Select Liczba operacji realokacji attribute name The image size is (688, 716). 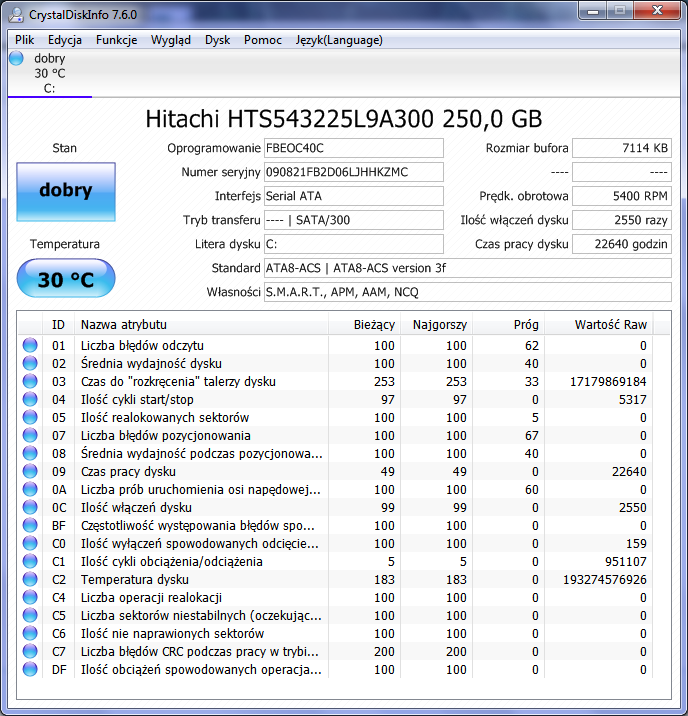click(151, 598)
